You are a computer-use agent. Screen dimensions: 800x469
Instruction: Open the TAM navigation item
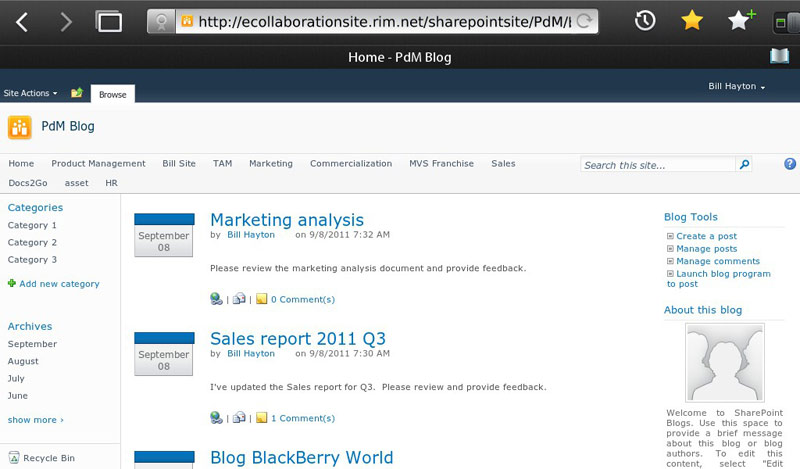tap(222, 163)
